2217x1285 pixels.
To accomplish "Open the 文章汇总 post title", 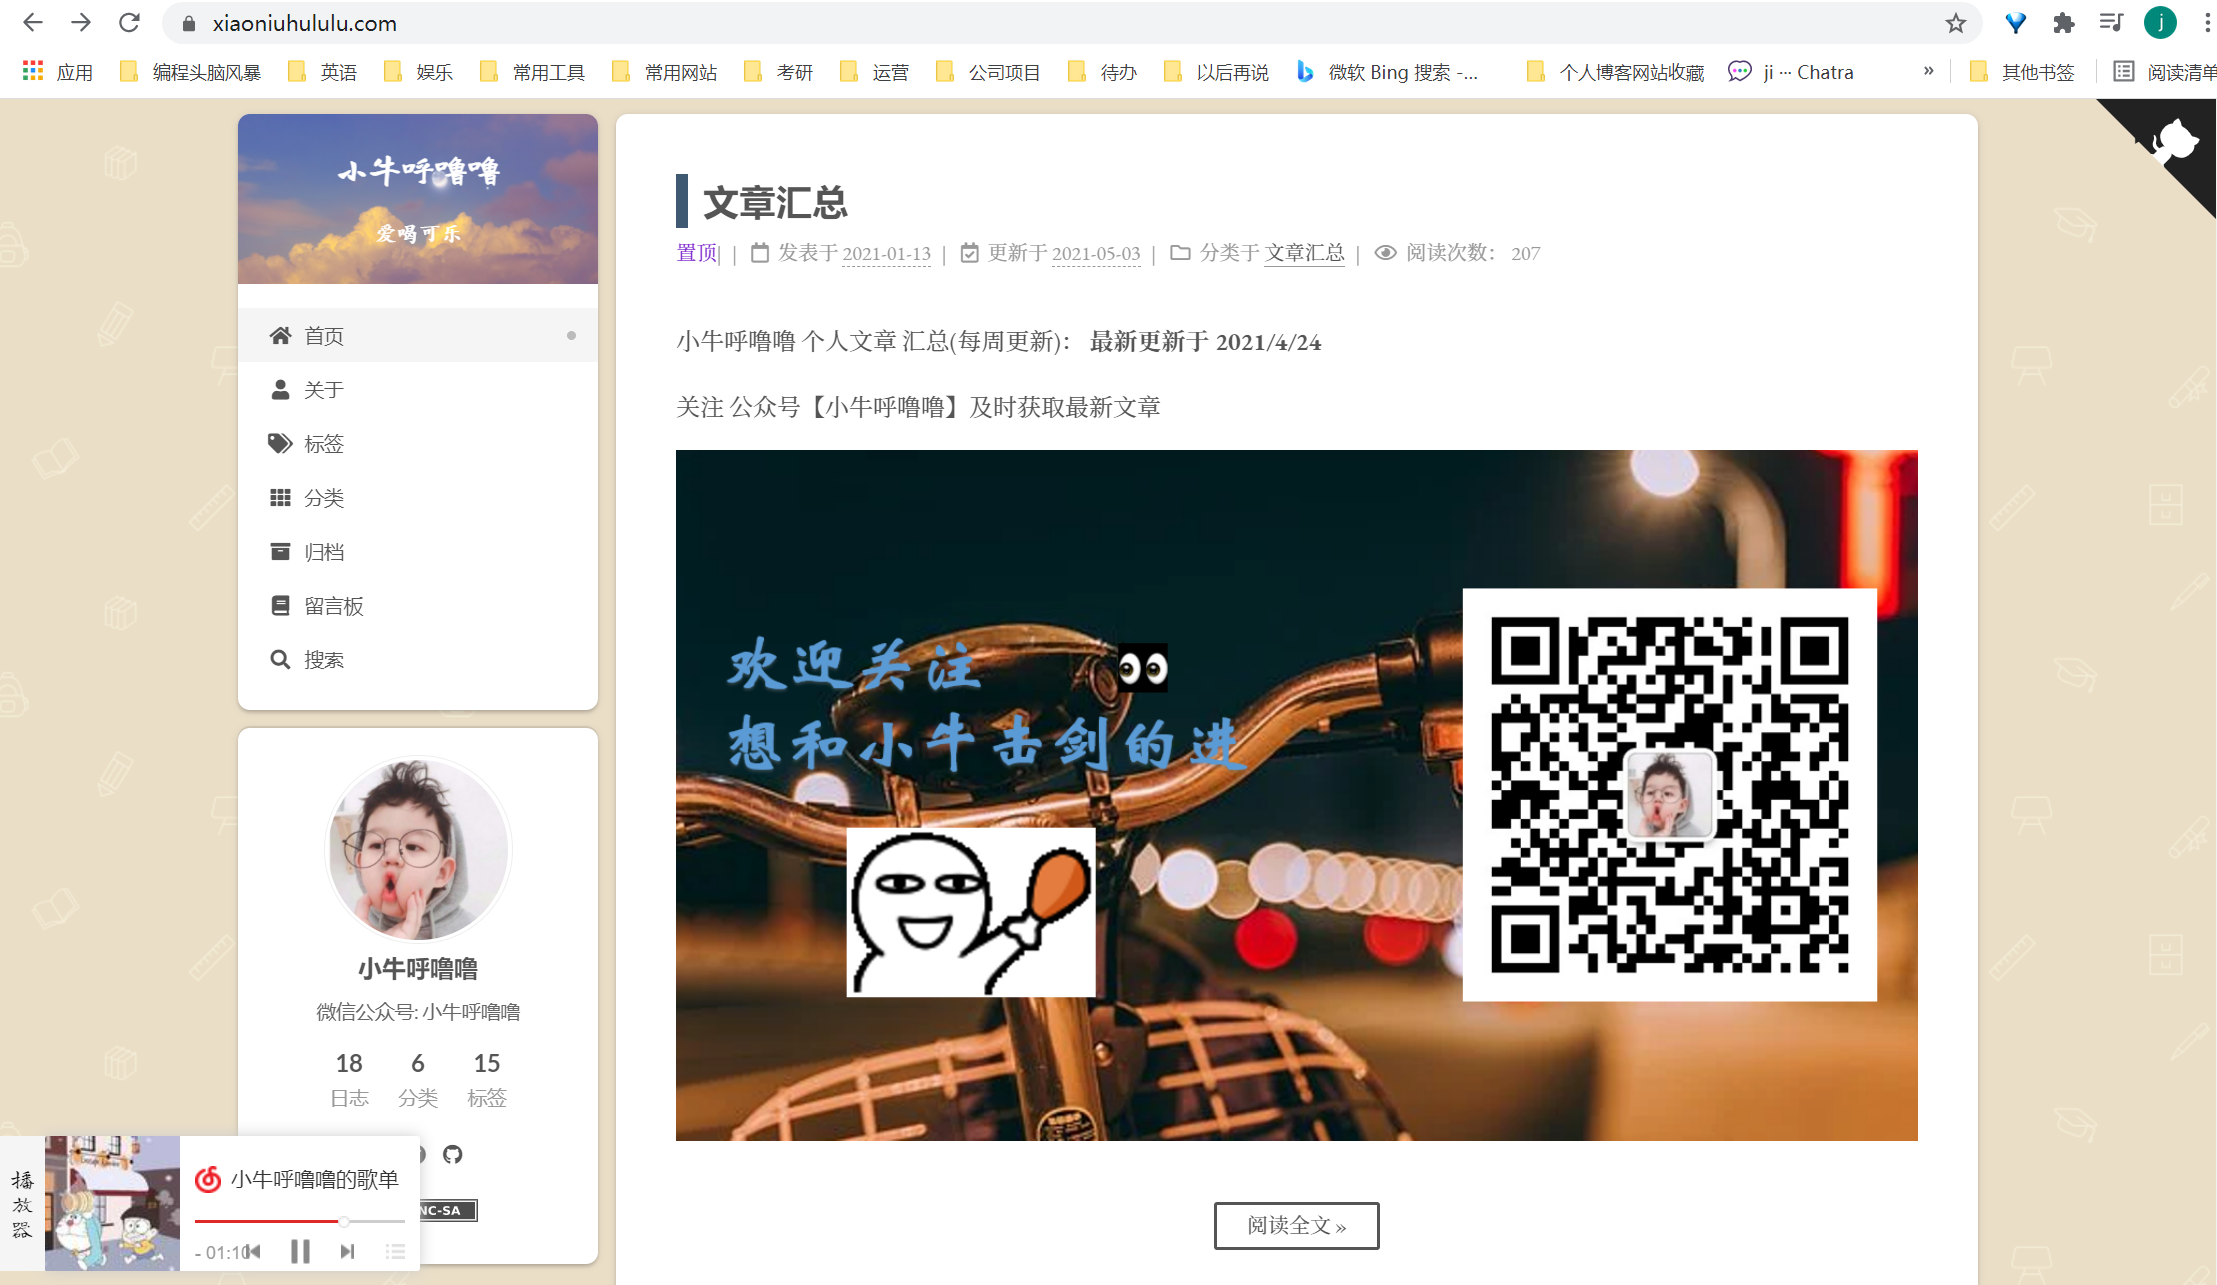I will [775, 203].
